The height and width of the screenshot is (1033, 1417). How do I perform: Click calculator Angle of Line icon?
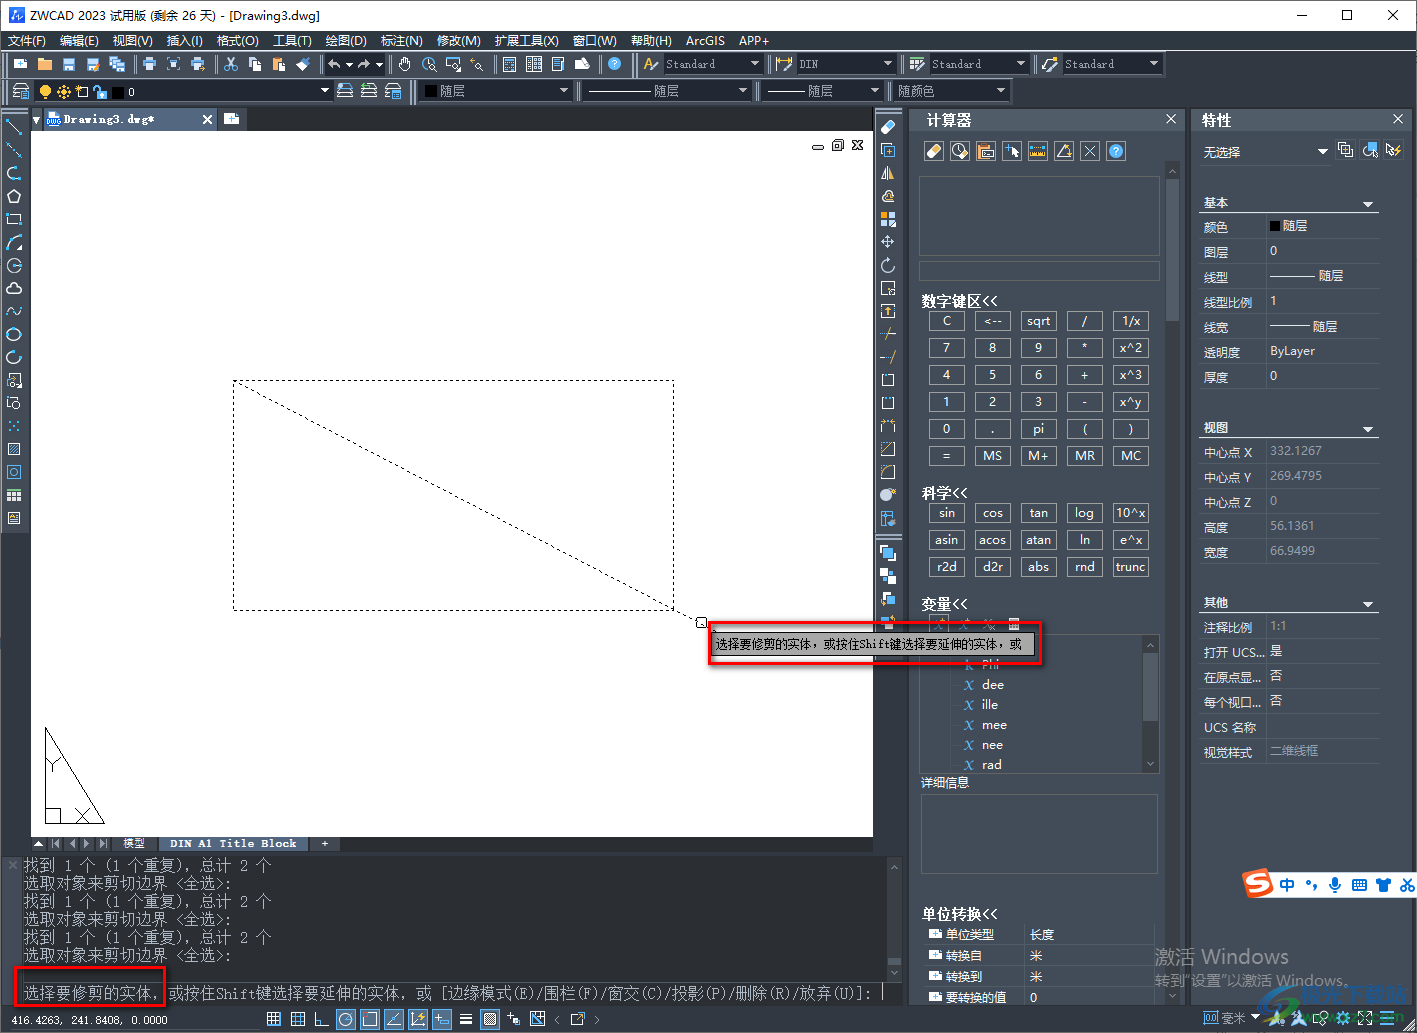tap(1064, 151)
